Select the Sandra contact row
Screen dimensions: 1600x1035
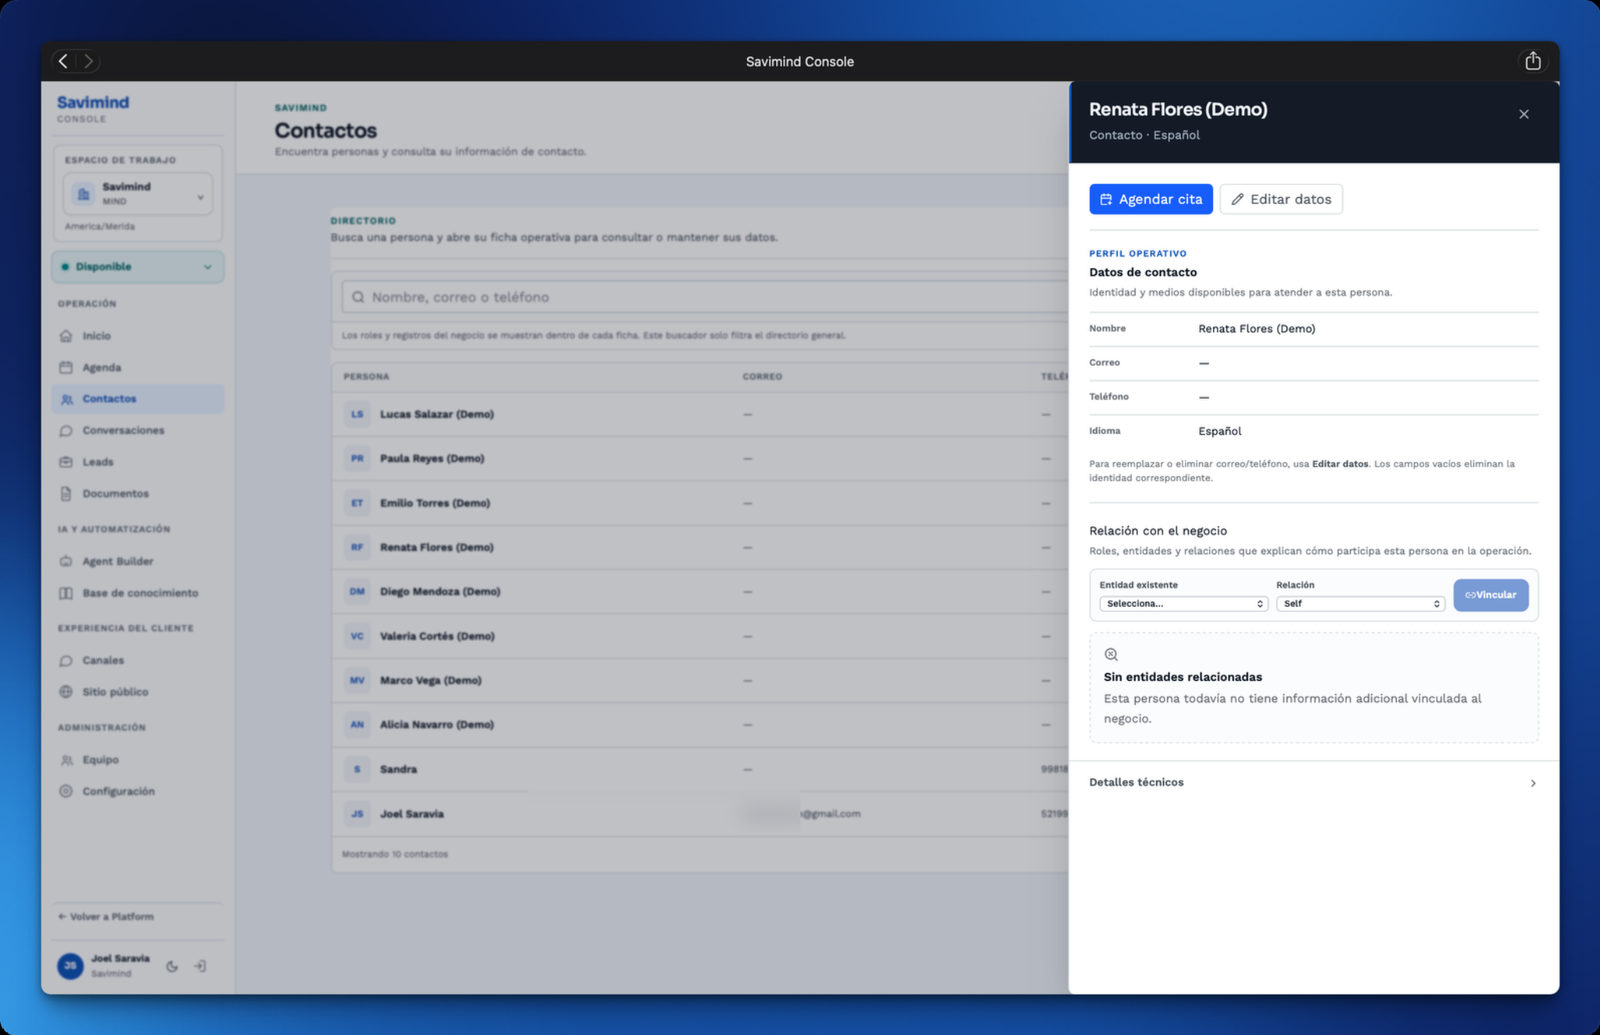coord(700,769)
